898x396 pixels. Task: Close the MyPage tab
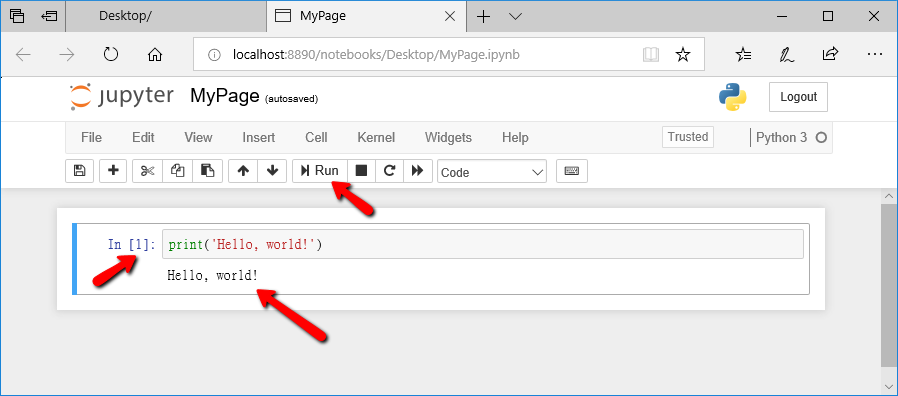(450, 16)
